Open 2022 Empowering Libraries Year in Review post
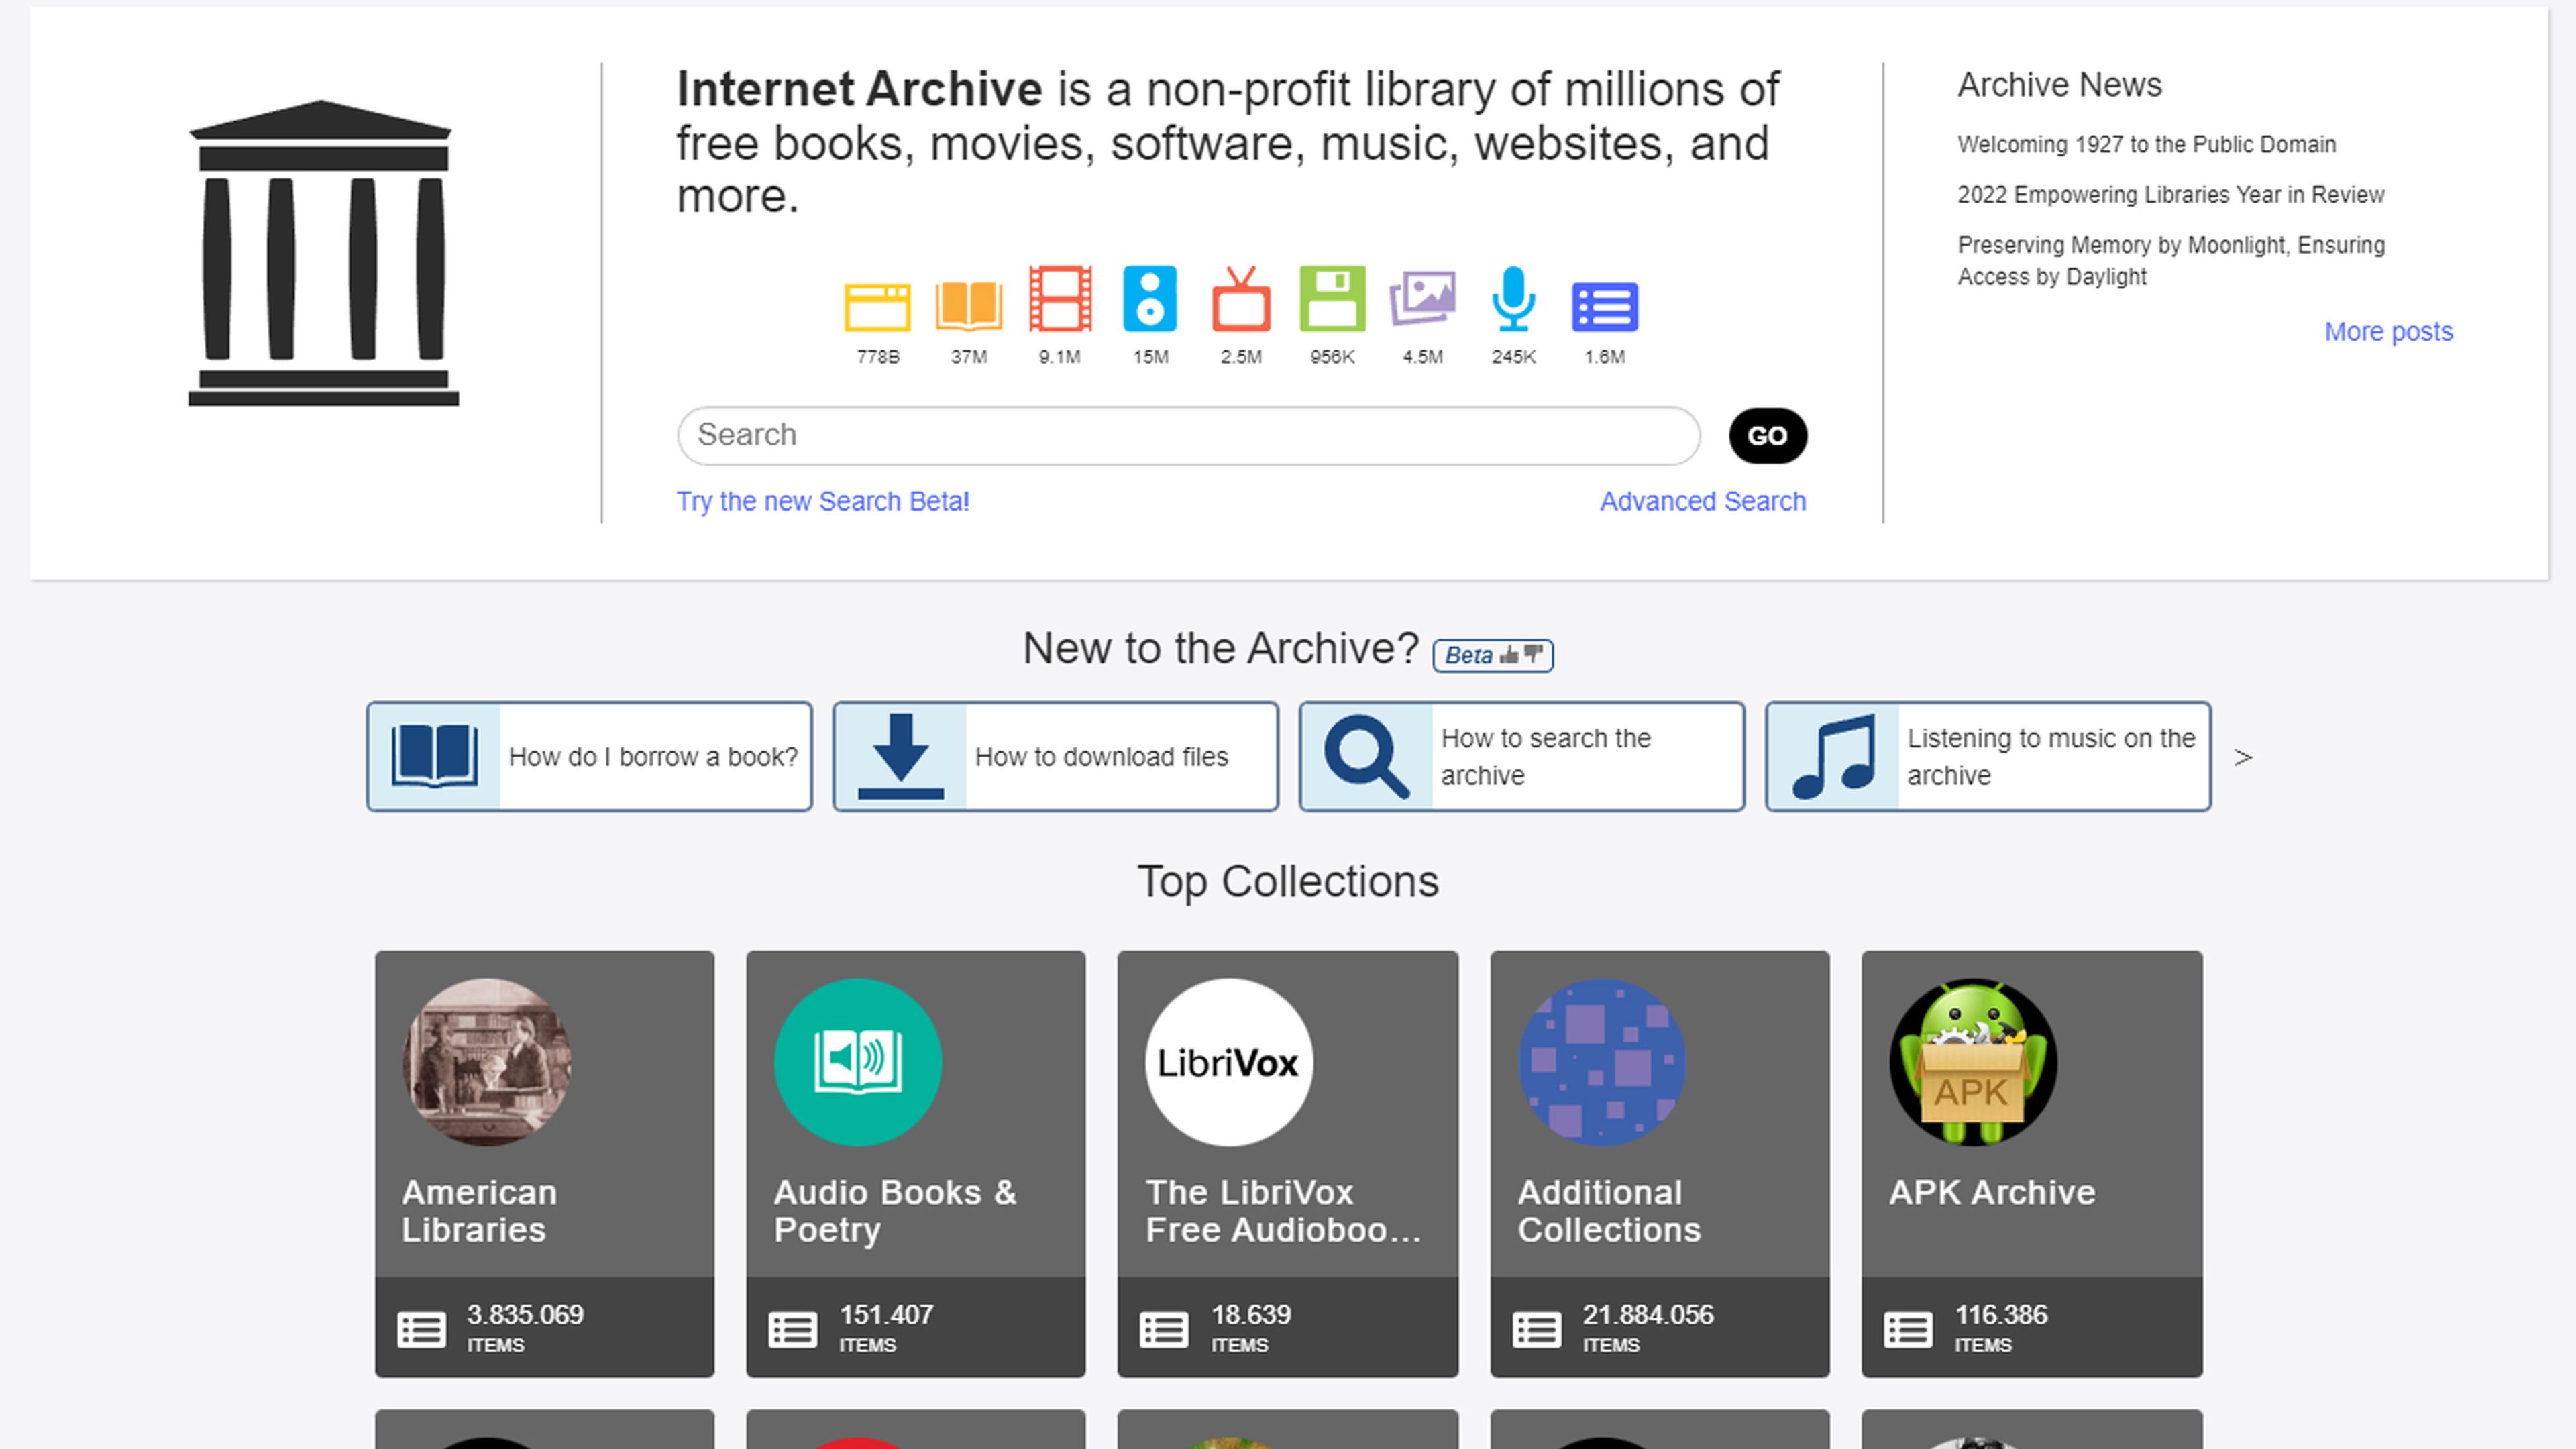2576x1449 pixels. pos(2170,194)
